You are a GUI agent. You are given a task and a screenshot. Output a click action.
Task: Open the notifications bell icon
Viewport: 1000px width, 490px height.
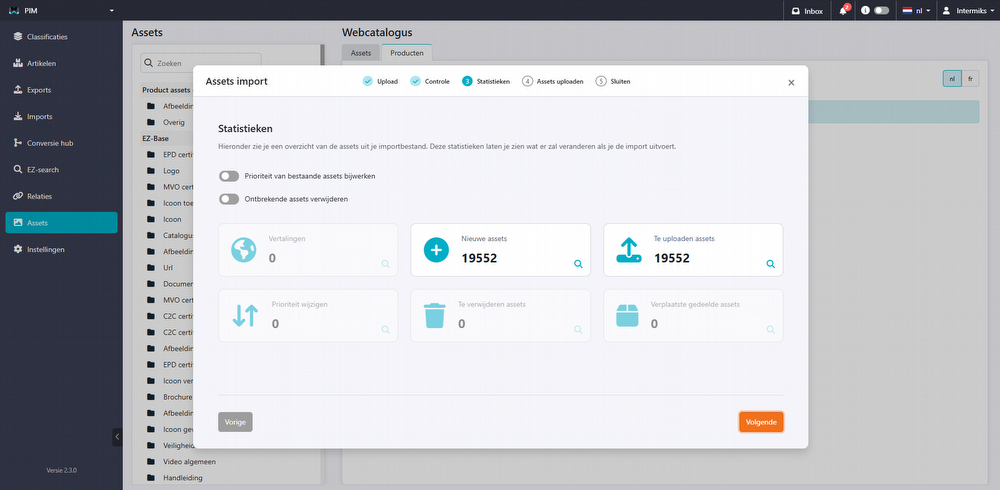coord(844,11)
